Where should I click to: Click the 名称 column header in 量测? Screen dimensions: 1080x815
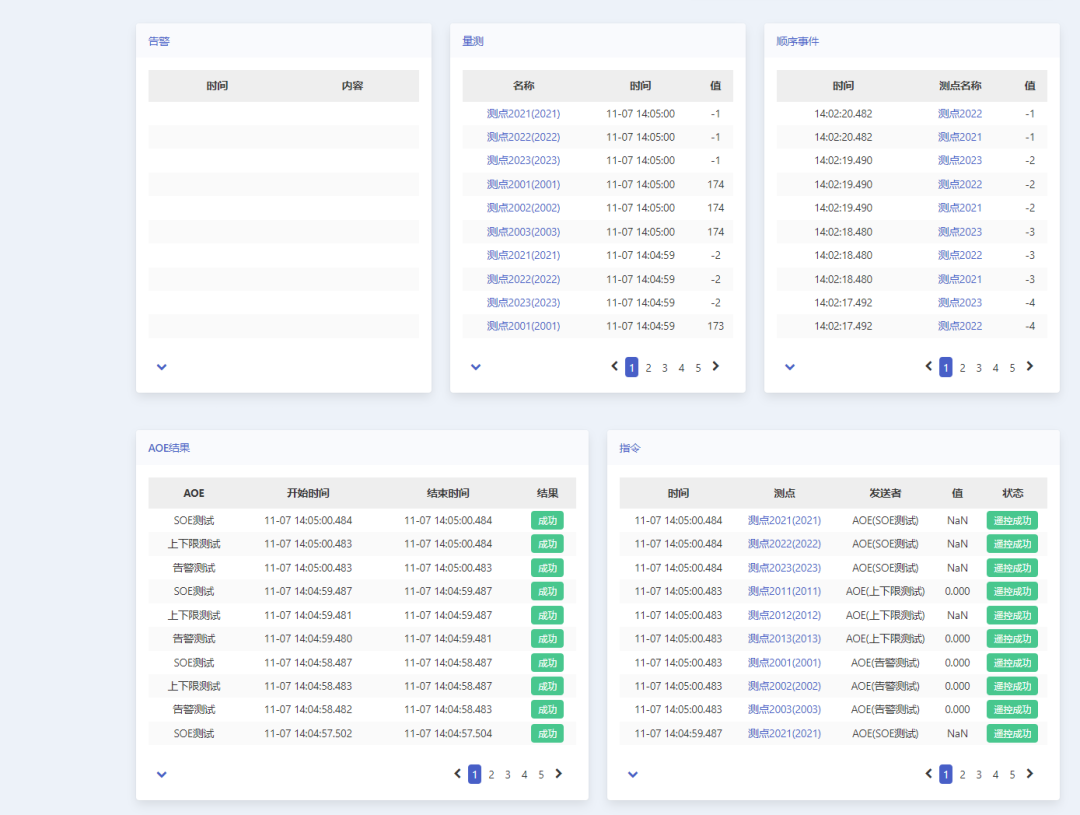(x=523, y=86)
